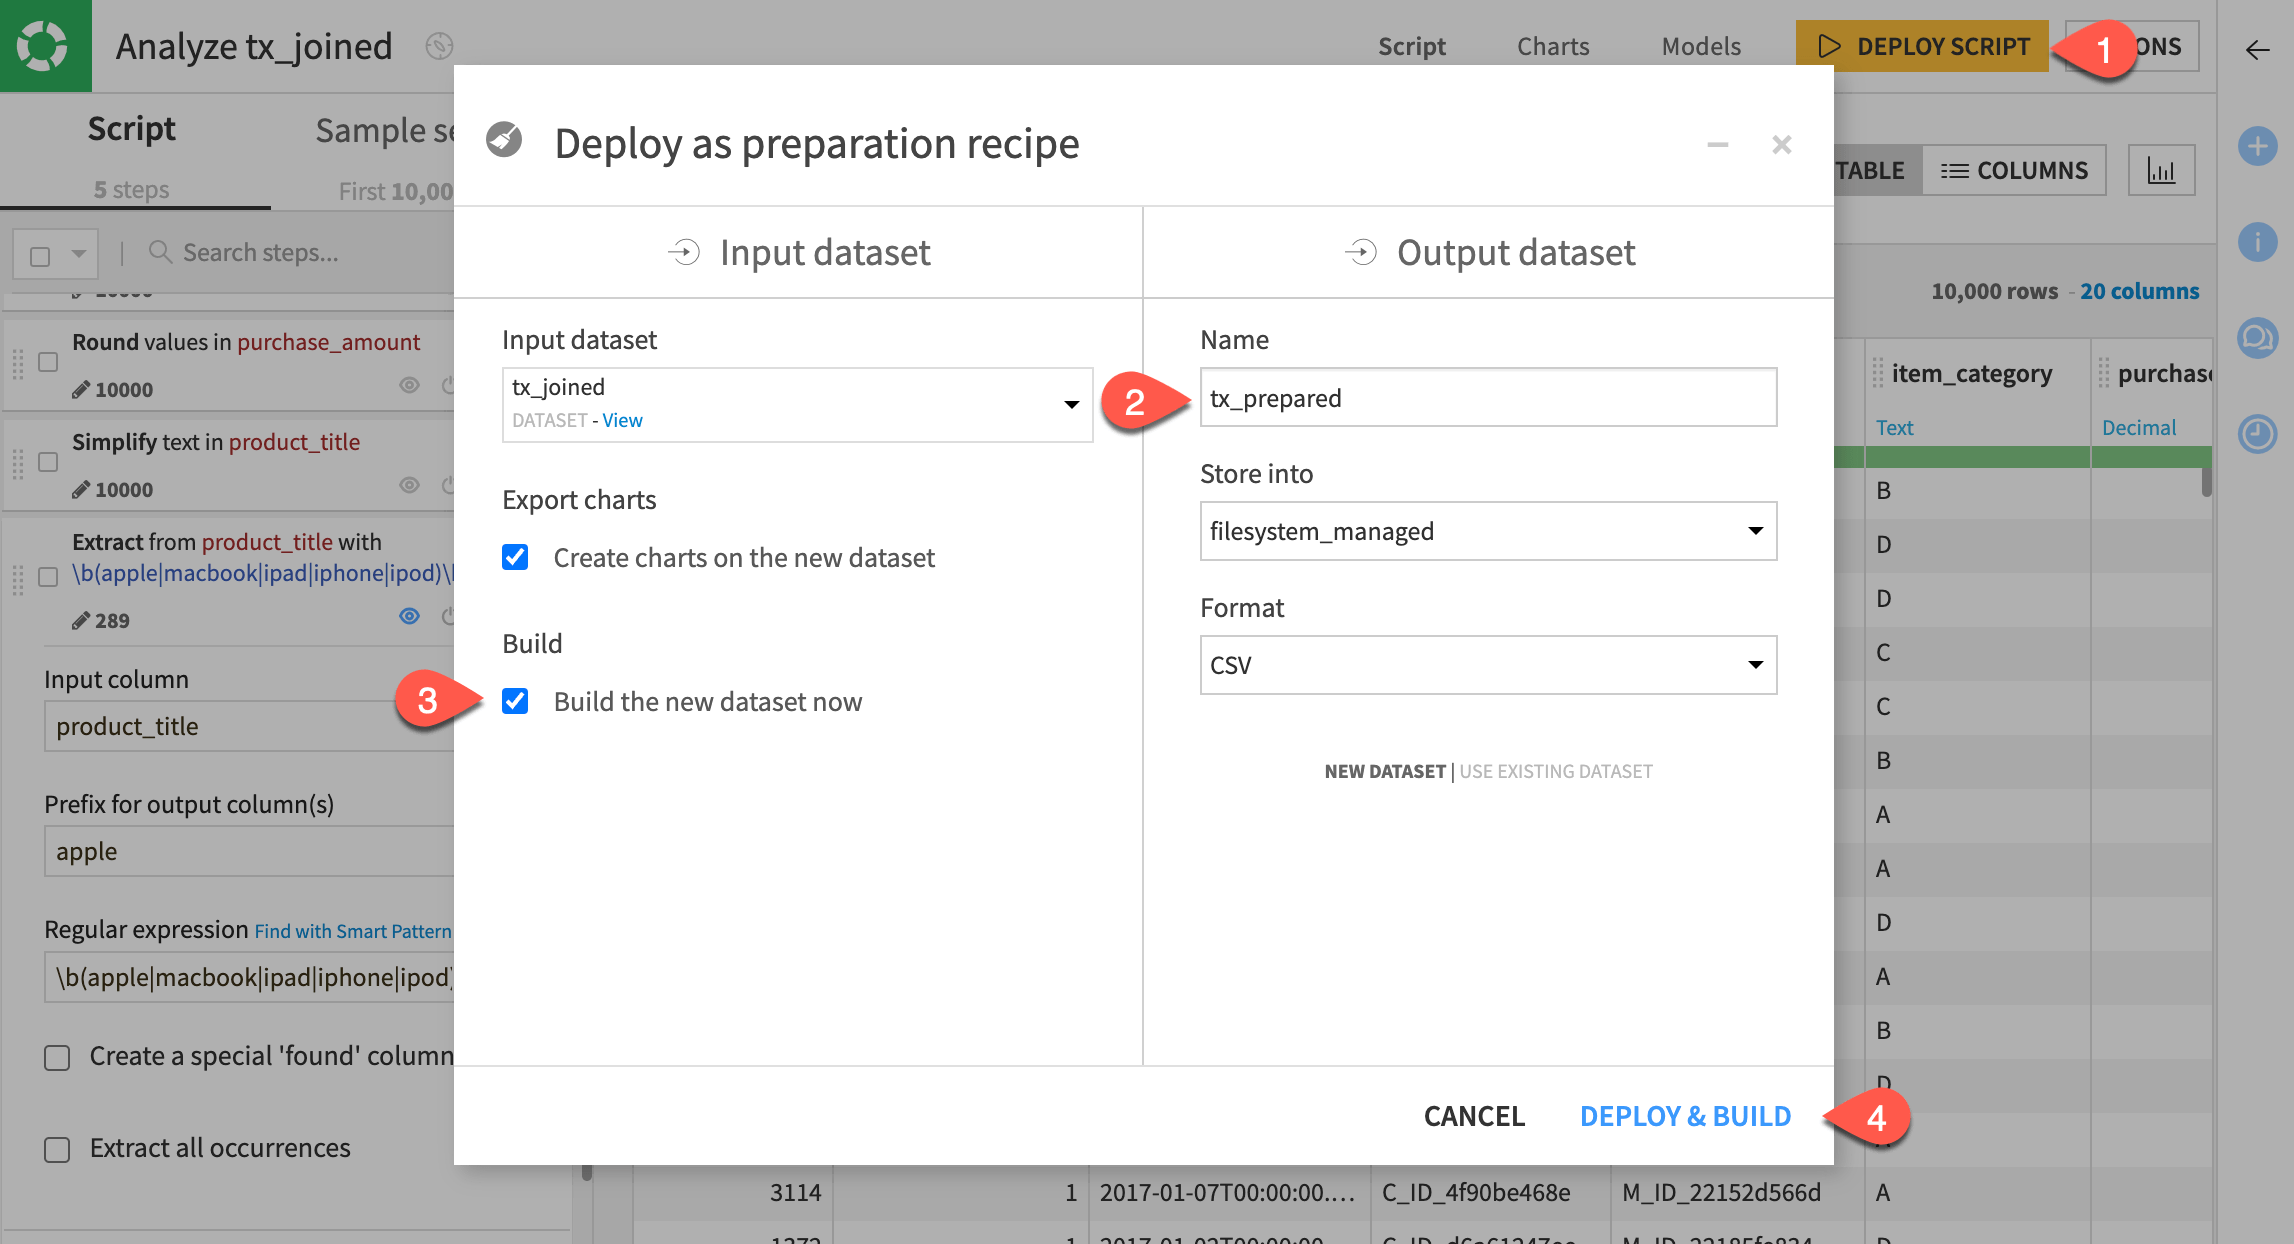Viewport: 2294px width, 1244px height.
Task: Switch to COLUMNS view
Action: 2014,170
